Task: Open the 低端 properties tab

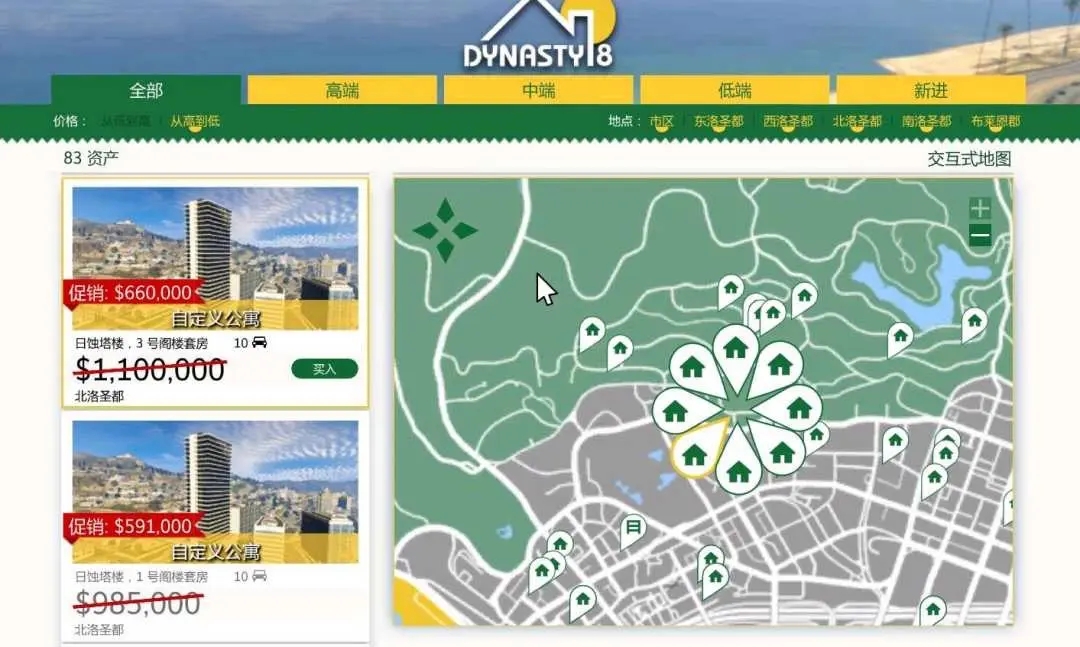Action: 735,90
